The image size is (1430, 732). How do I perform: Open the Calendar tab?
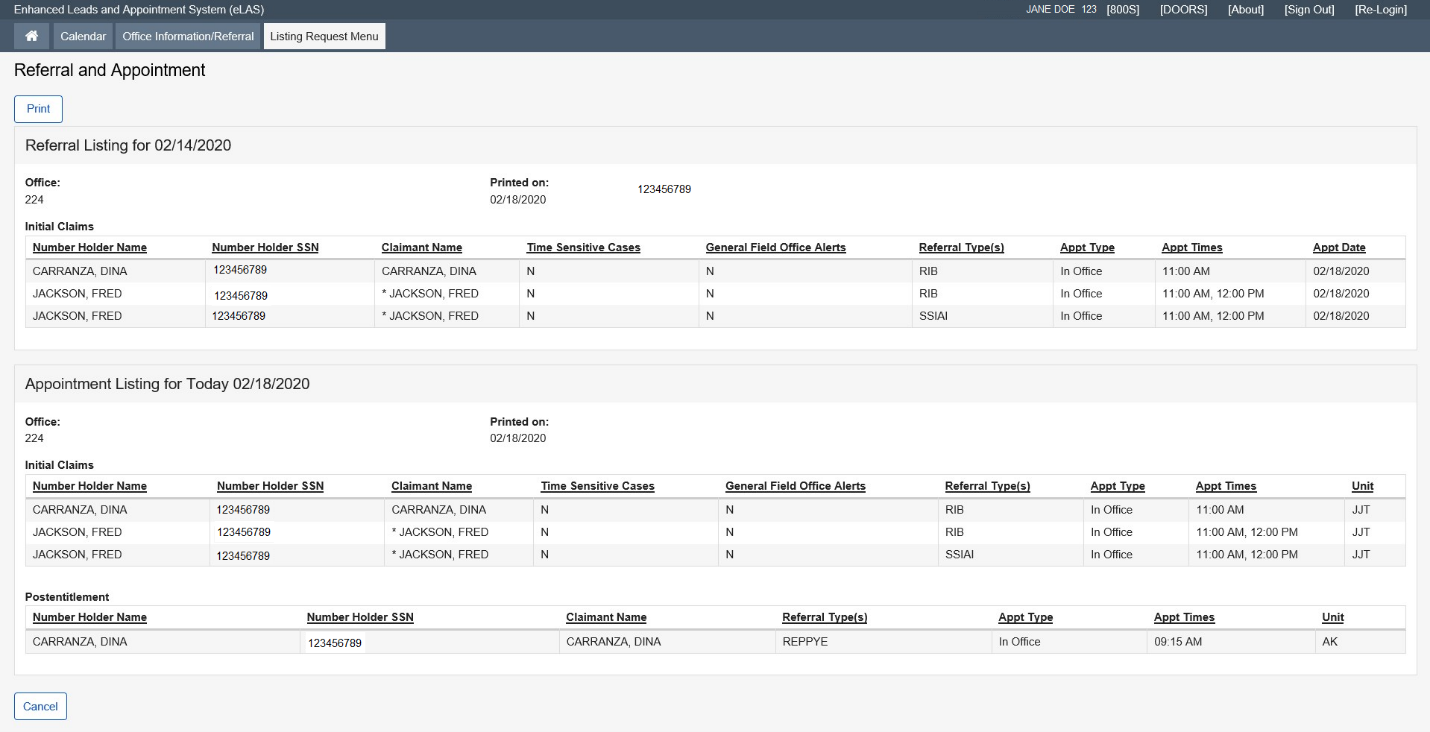click(x=83, y=36)
